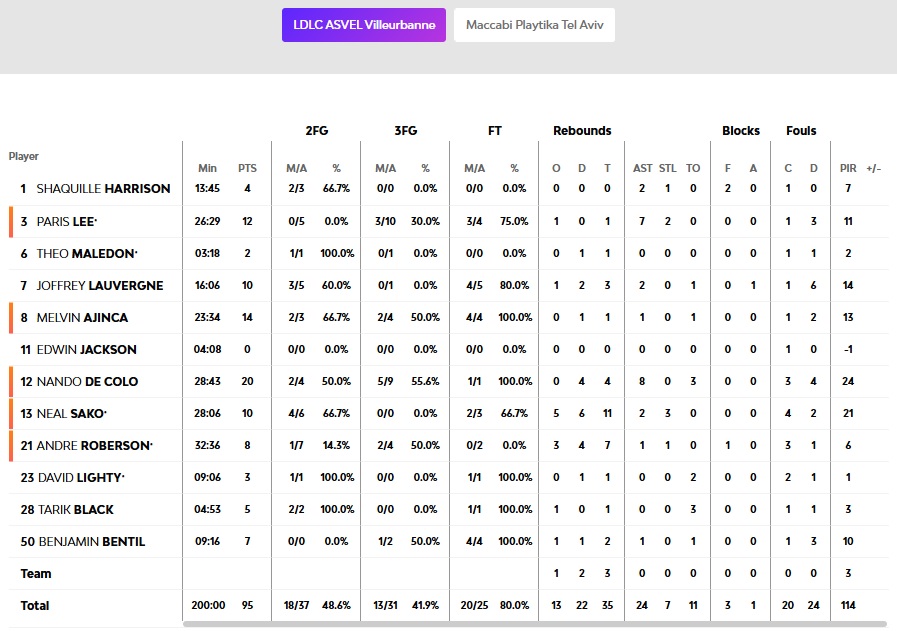897x631 pixels.
Task: Sort the table by the PTS column
Action: point(247,168)
